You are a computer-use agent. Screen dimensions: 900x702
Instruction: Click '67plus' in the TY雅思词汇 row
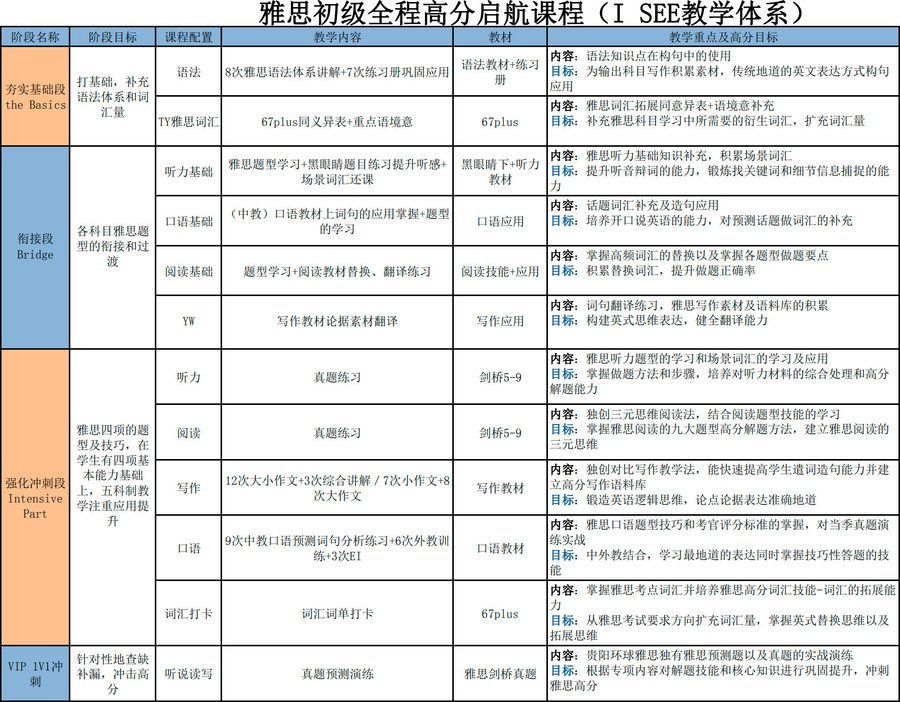pos(500,121)
